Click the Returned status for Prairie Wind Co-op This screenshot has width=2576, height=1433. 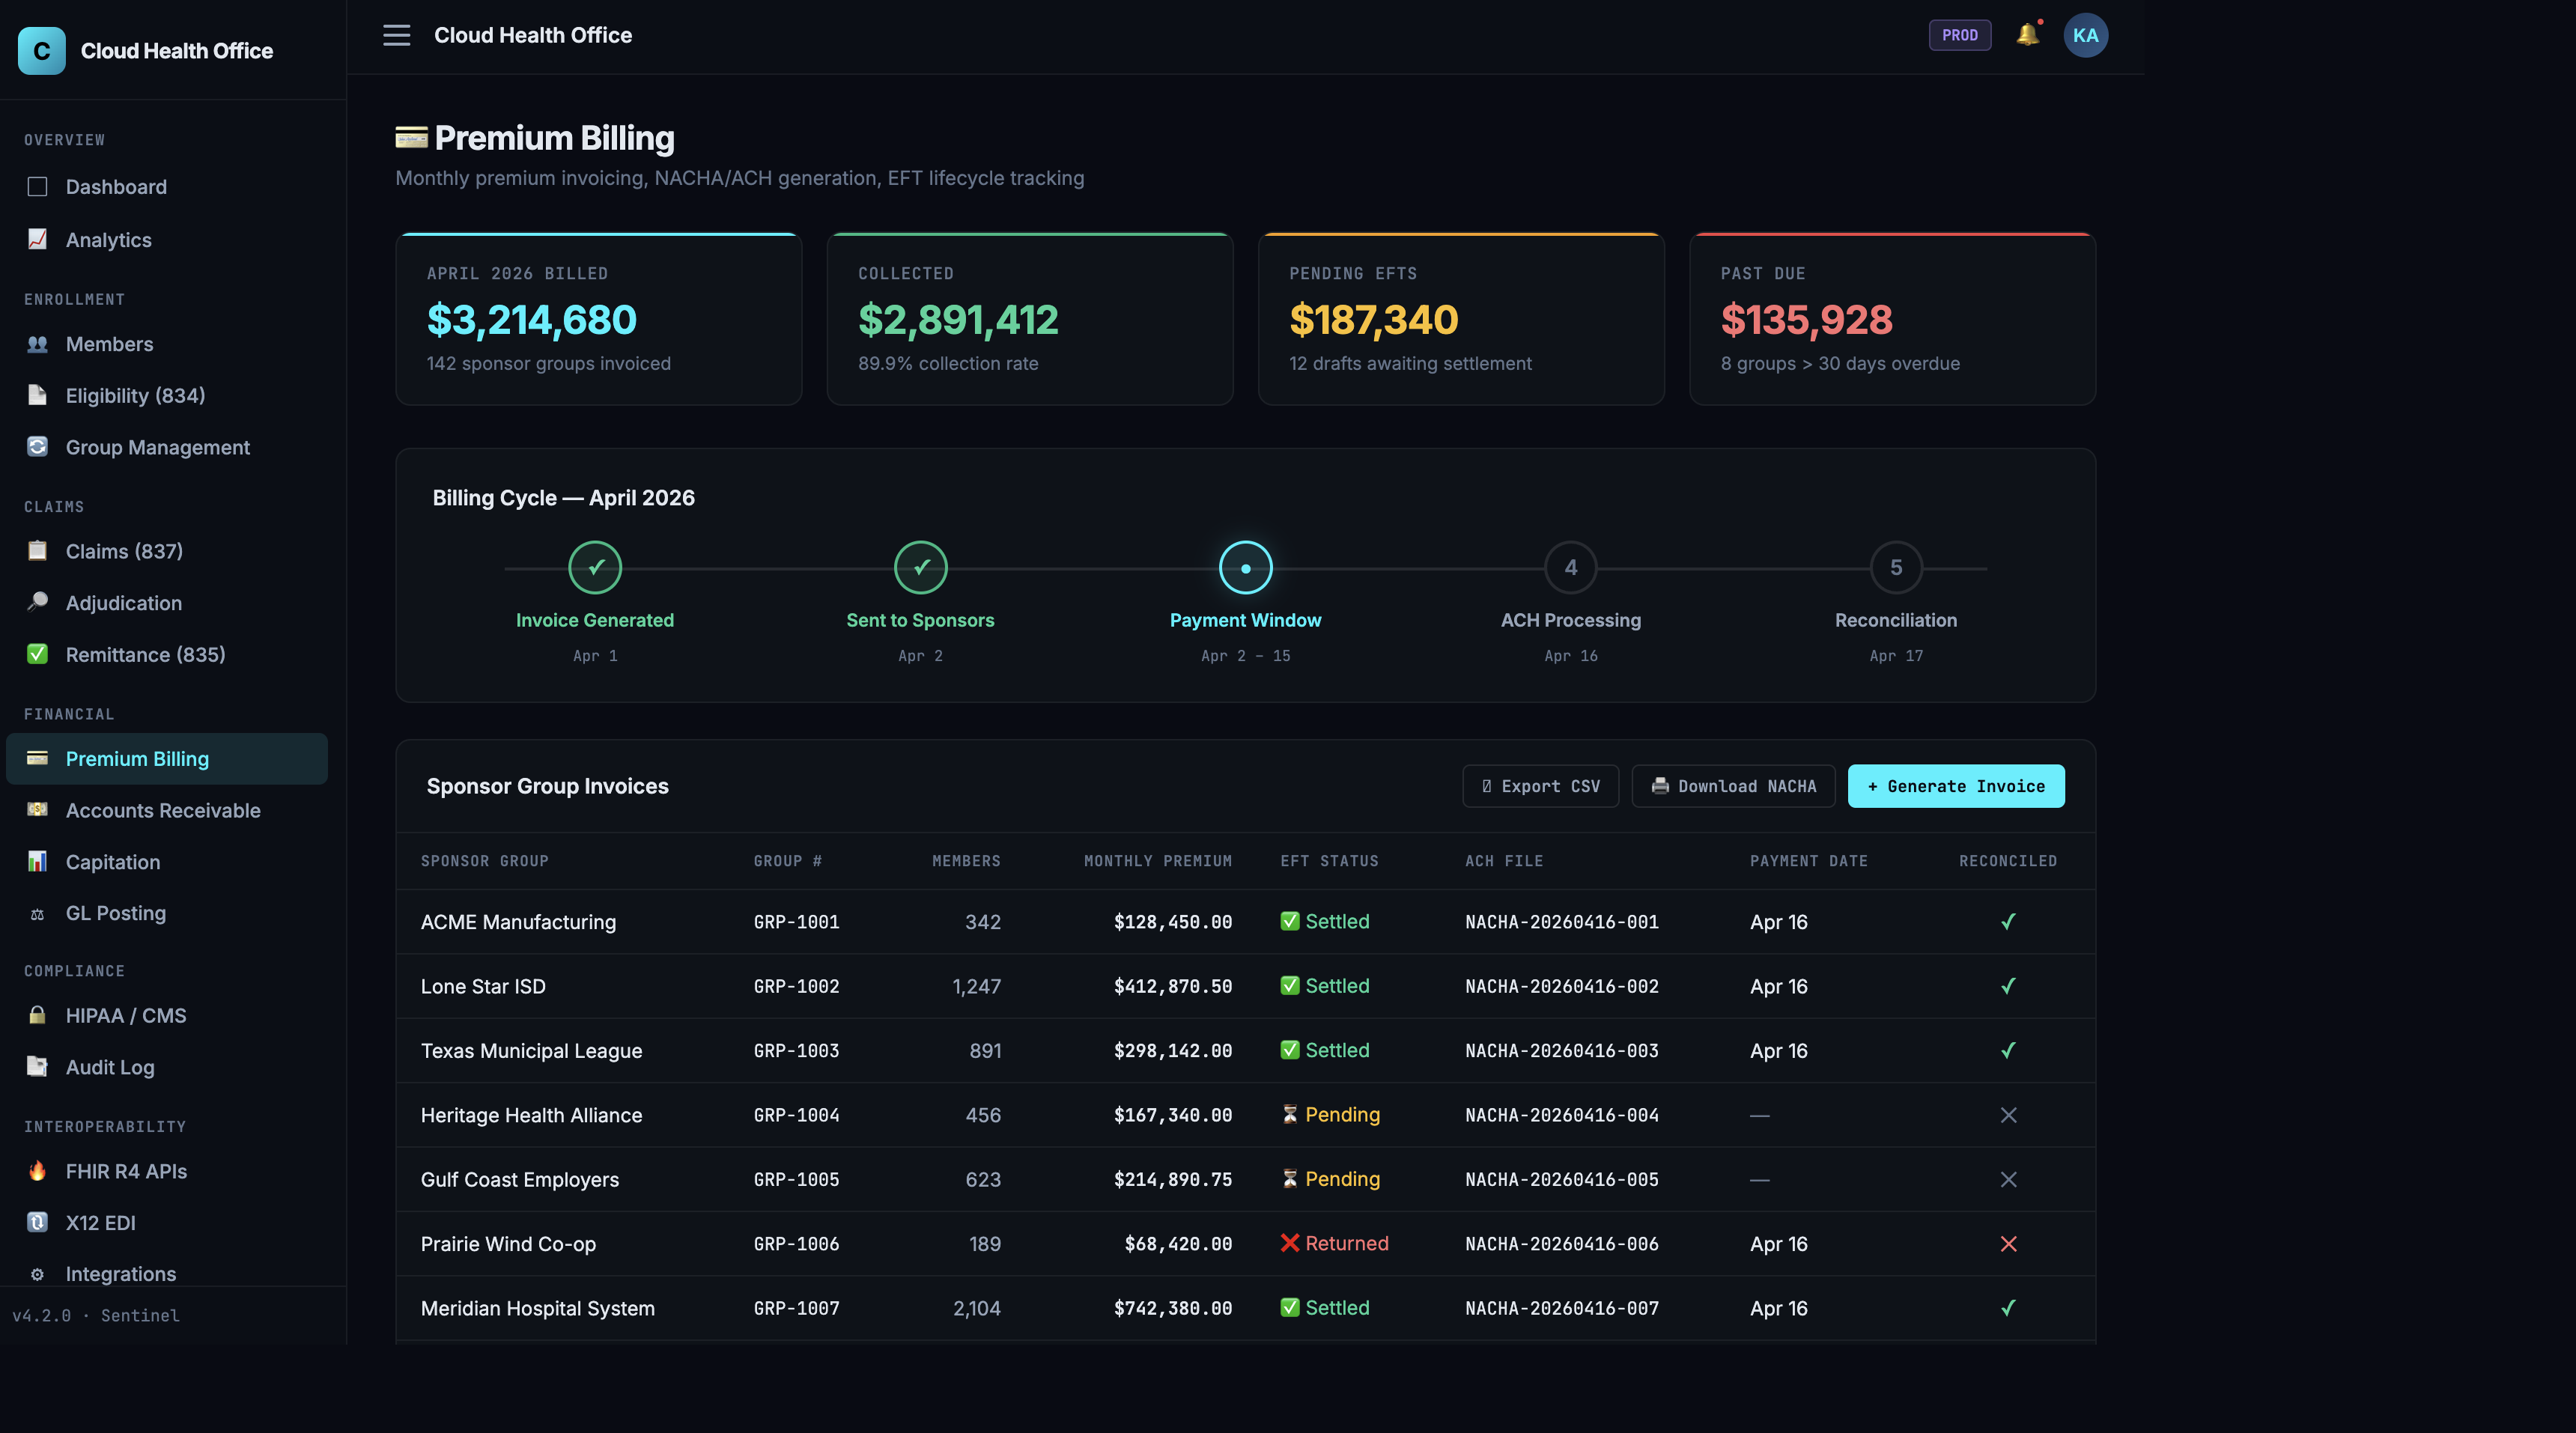[1334, 1243]
